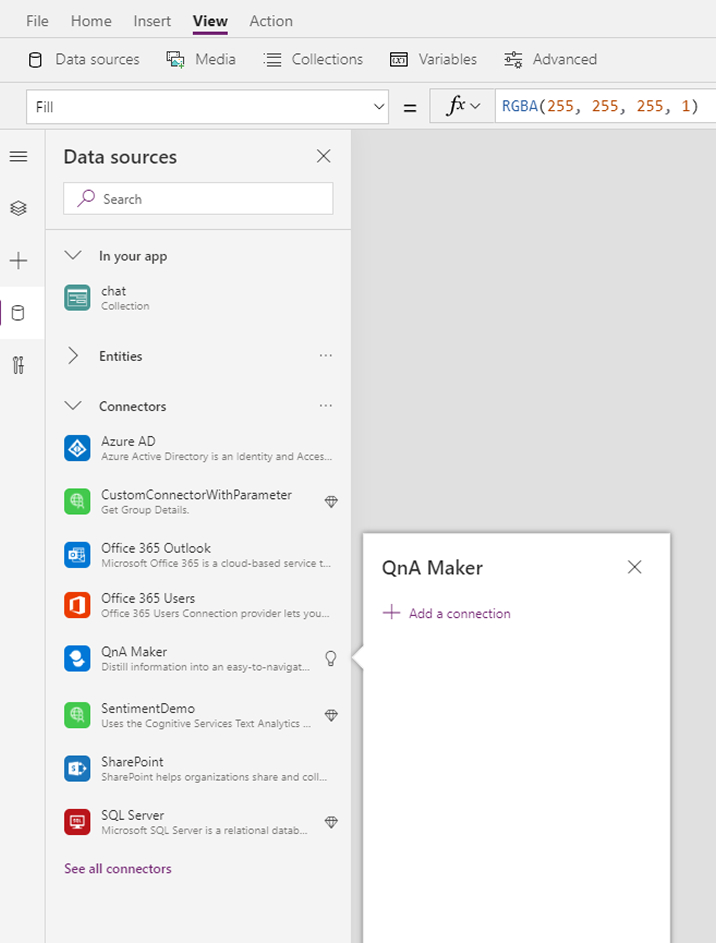Open Media from the ribbon
The width and height of the screenshot is (716, 943).
point(201,60)
